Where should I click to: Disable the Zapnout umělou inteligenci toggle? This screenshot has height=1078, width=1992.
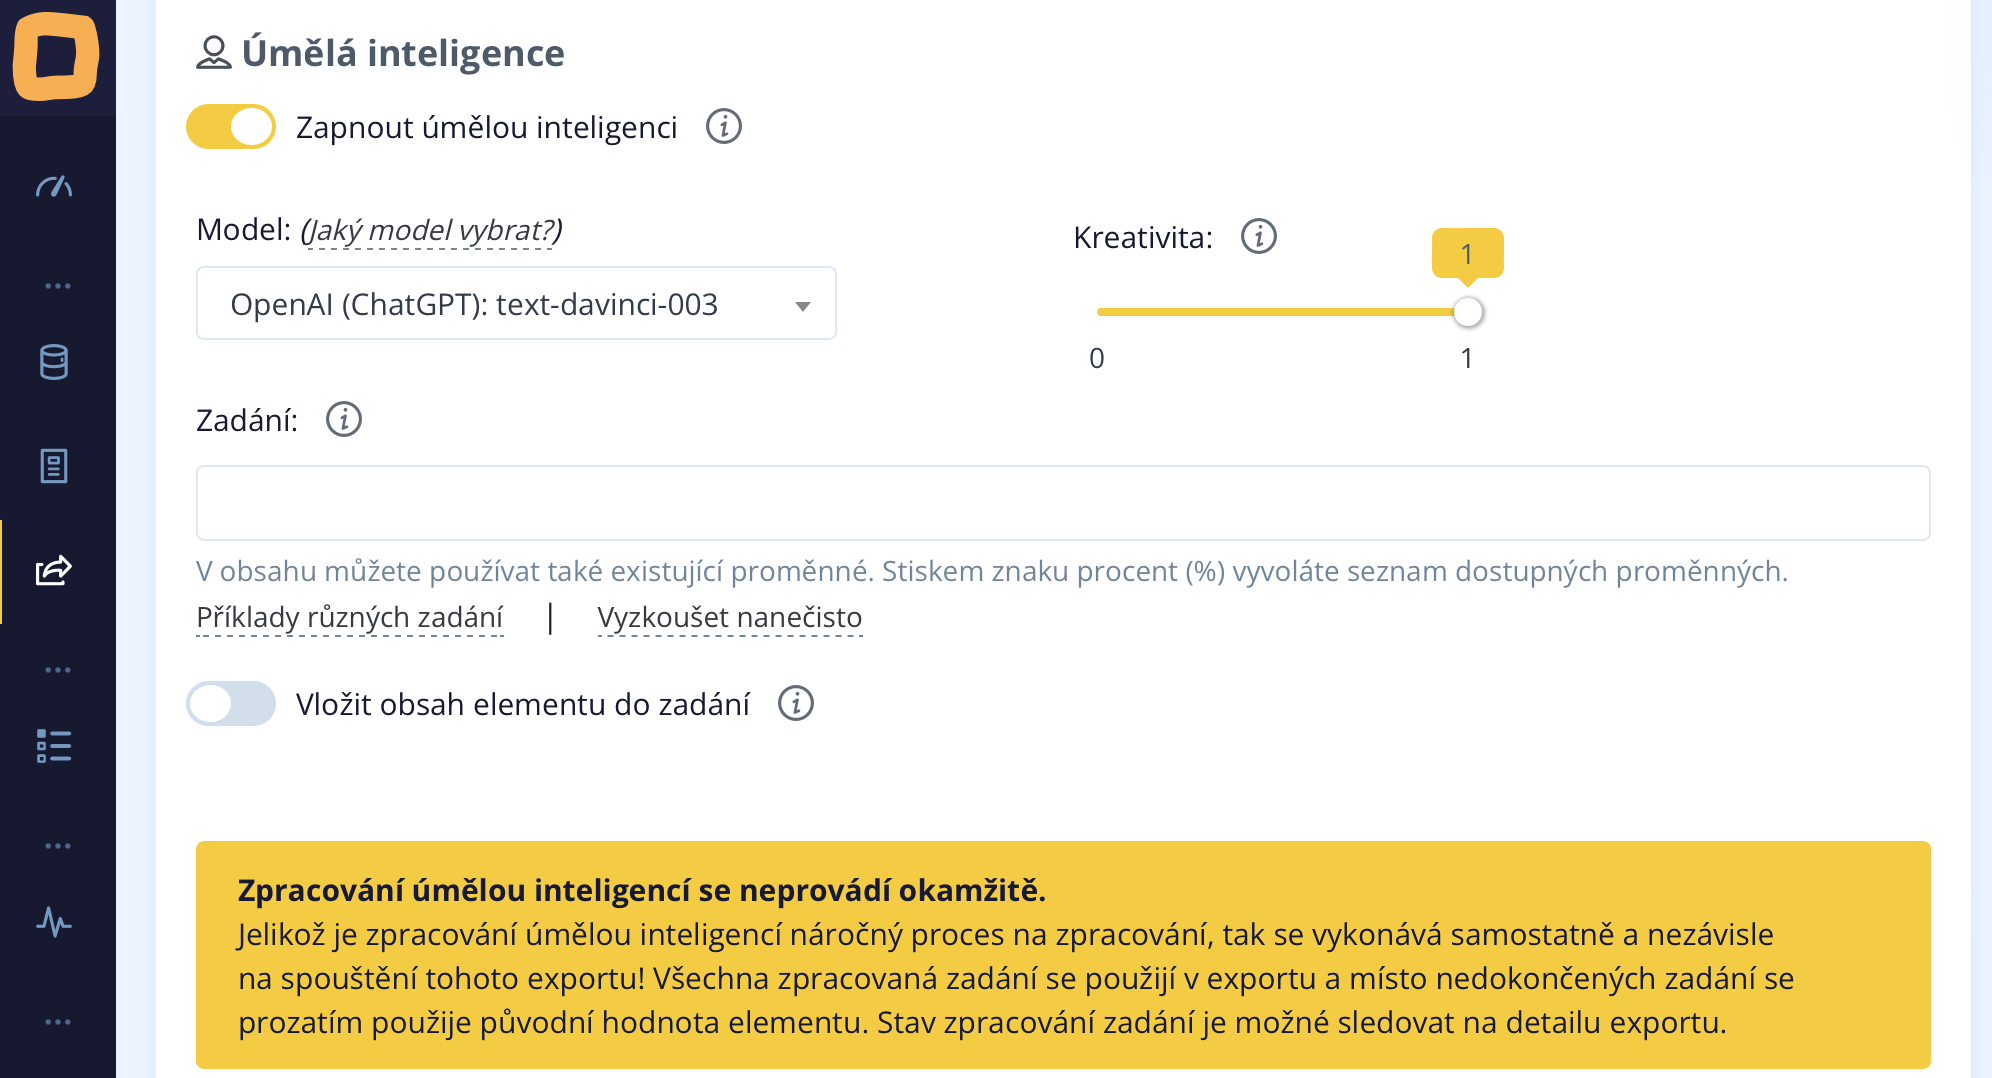tap(231, 127)
